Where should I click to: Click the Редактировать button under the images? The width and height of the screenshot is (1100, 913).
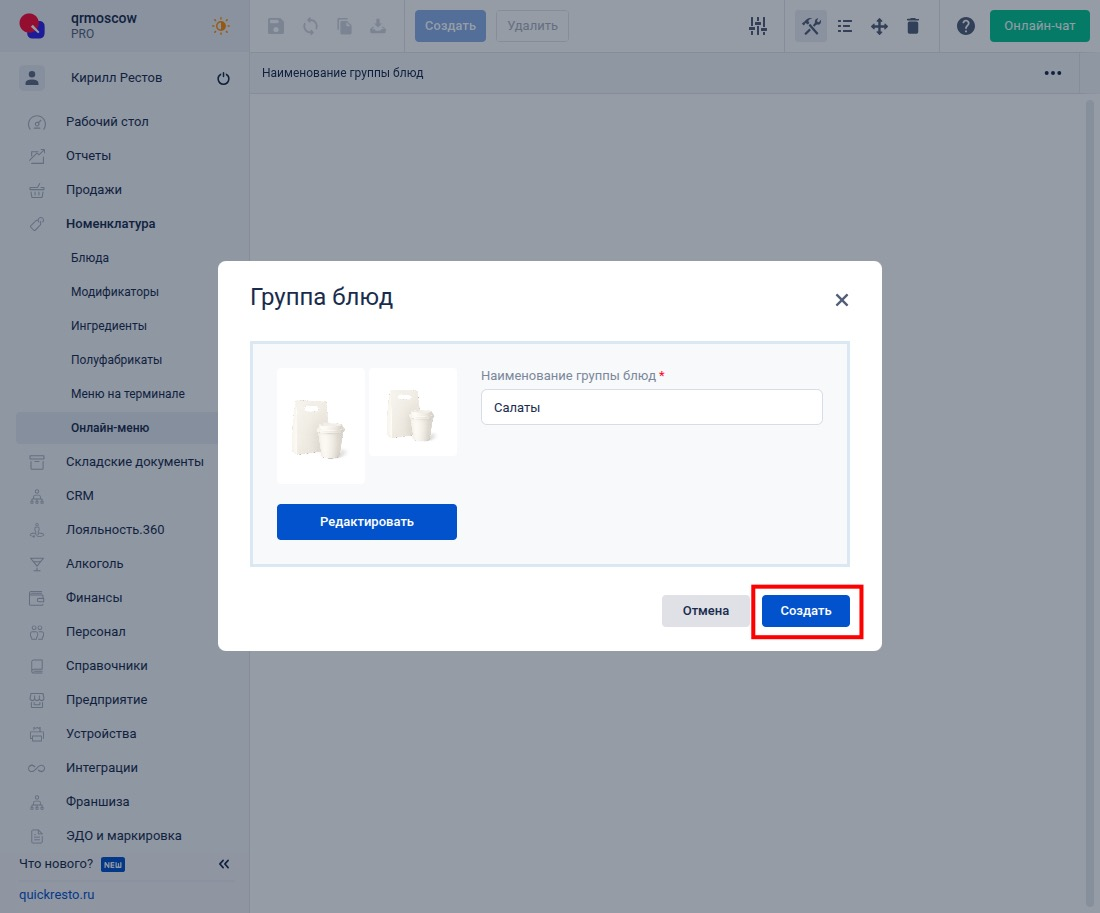367,521
